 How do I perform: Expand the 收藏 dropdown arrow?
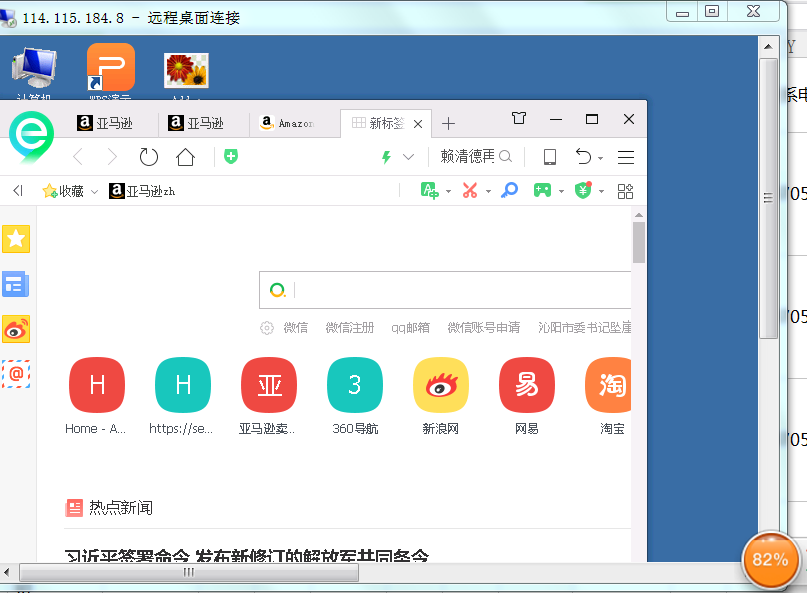(x=94, y=192)
